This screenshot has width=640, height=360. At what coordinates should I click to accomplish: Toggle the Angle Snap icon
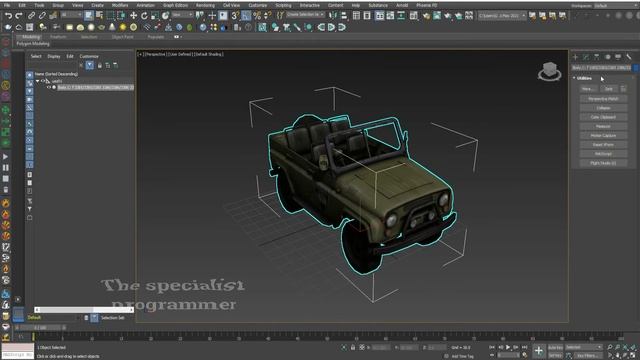246,16
